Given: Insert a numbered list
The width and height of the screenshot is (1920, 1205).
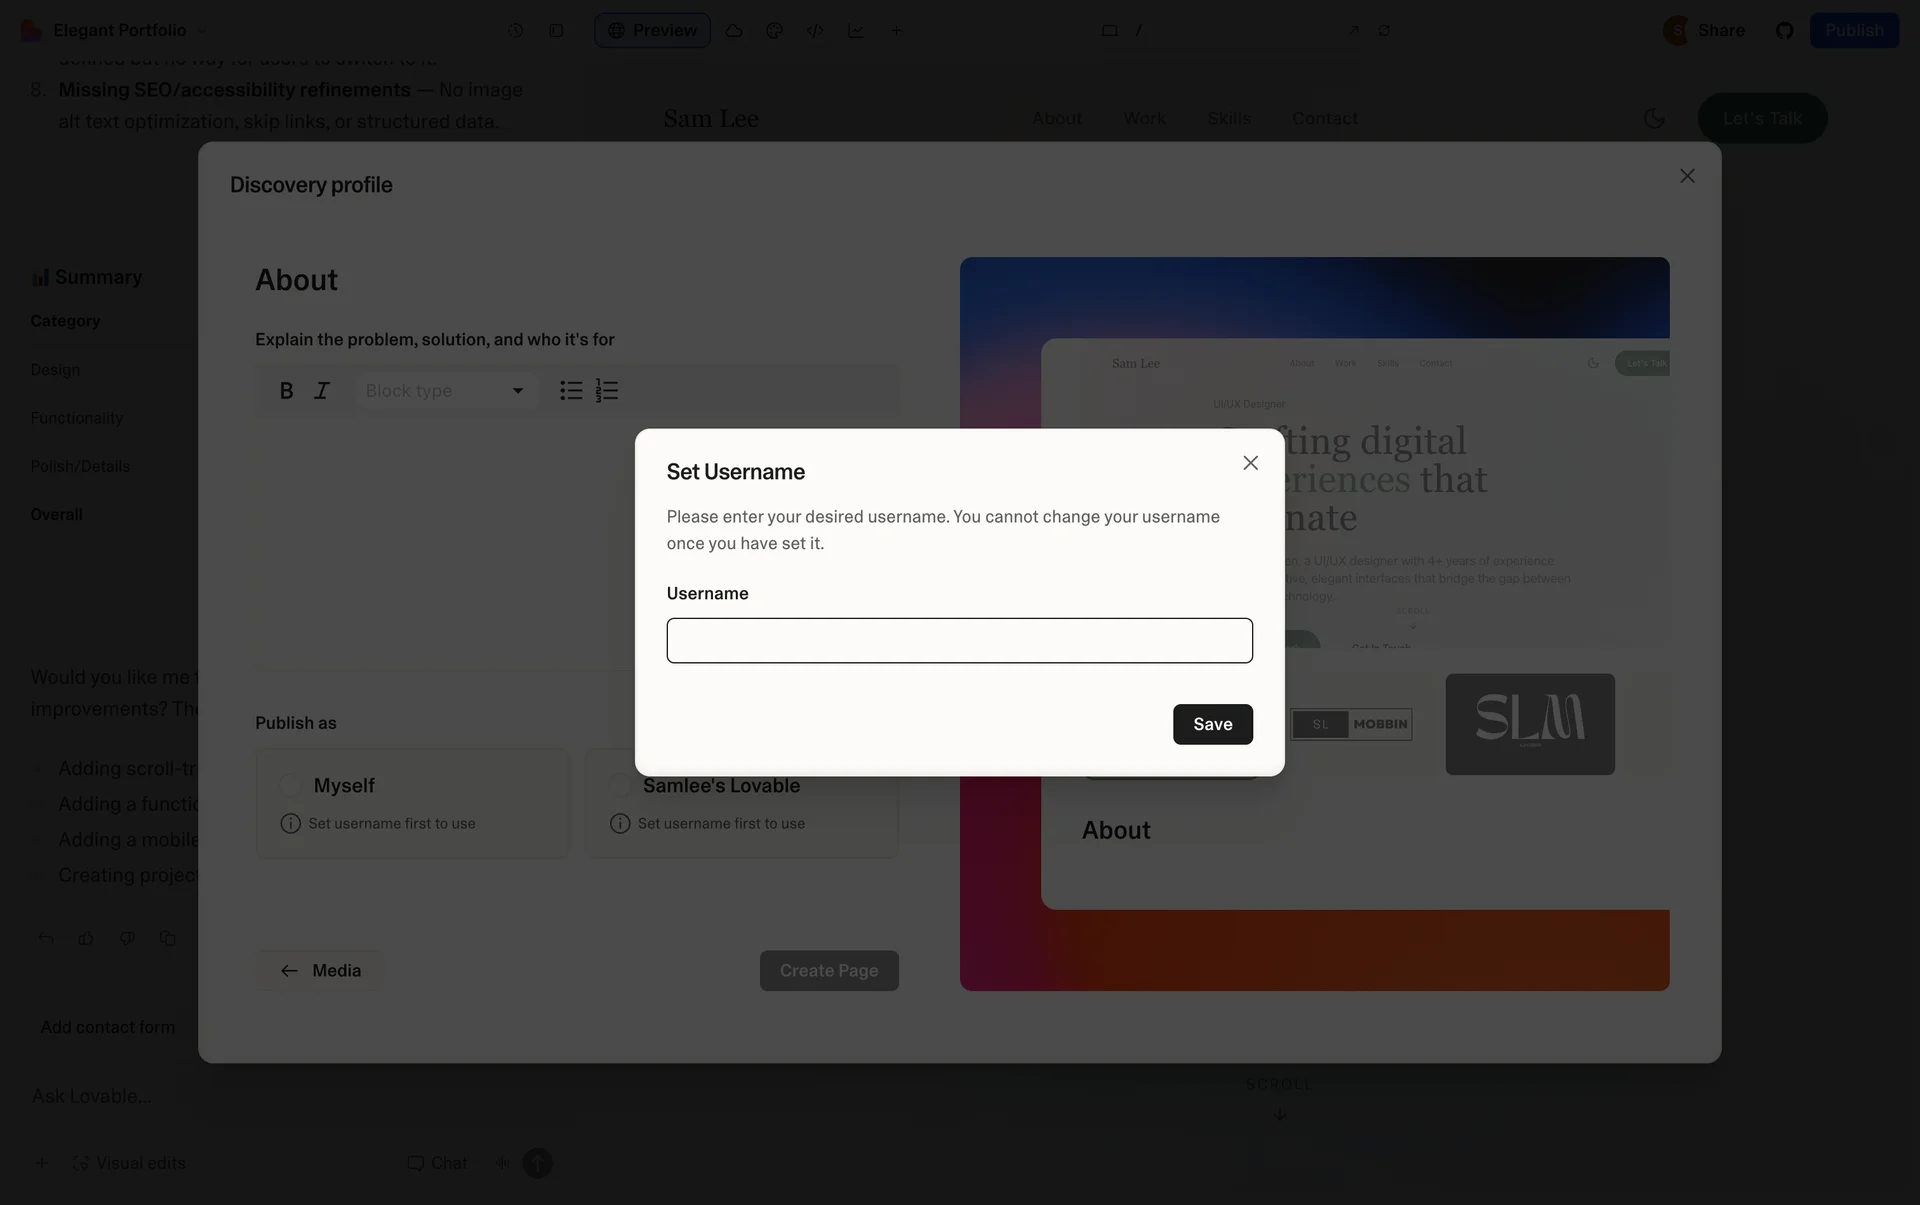Looking at the screenshot, I should tap(607, 391).
